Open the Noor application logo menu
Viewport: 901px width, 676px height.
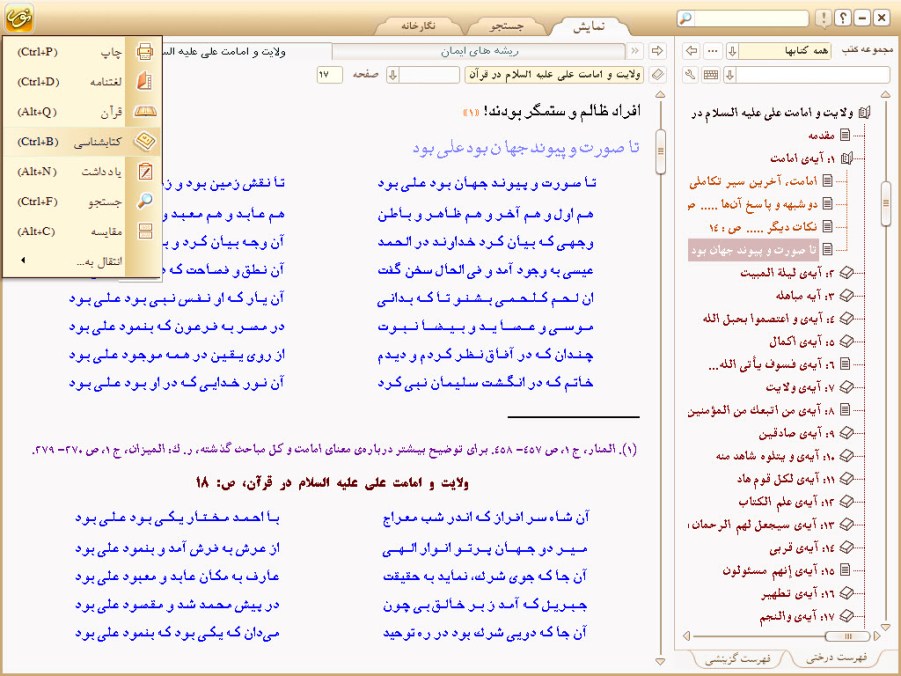[18, 17]
